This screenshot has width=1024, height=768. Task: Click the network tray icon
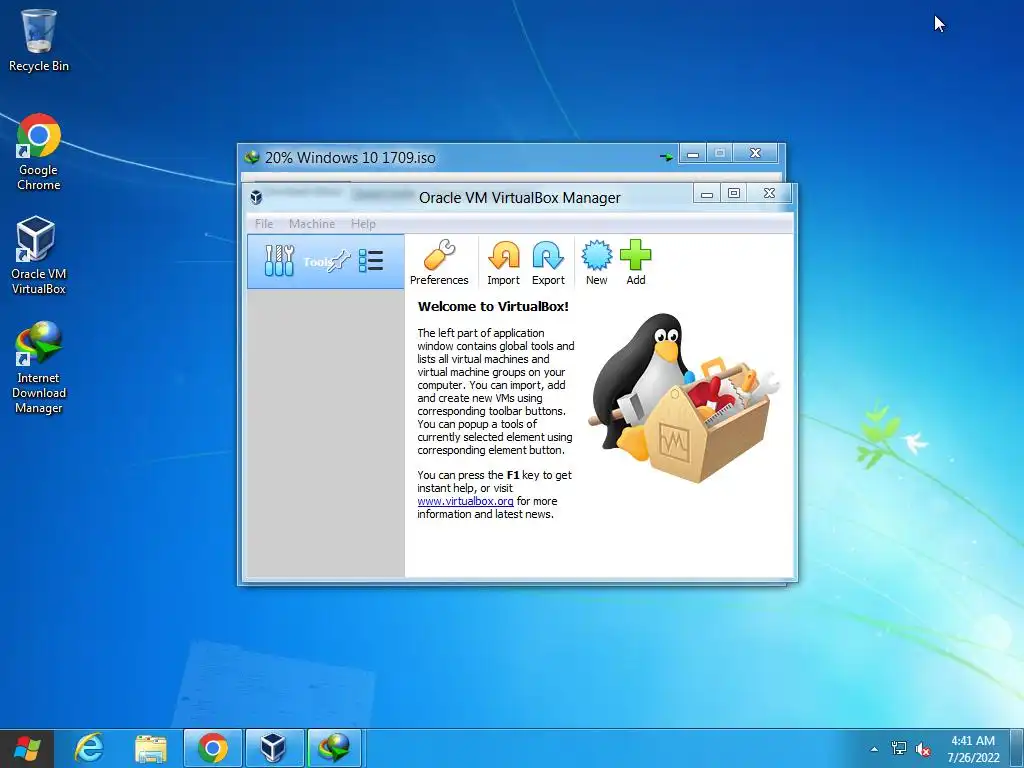coord(899,748)
